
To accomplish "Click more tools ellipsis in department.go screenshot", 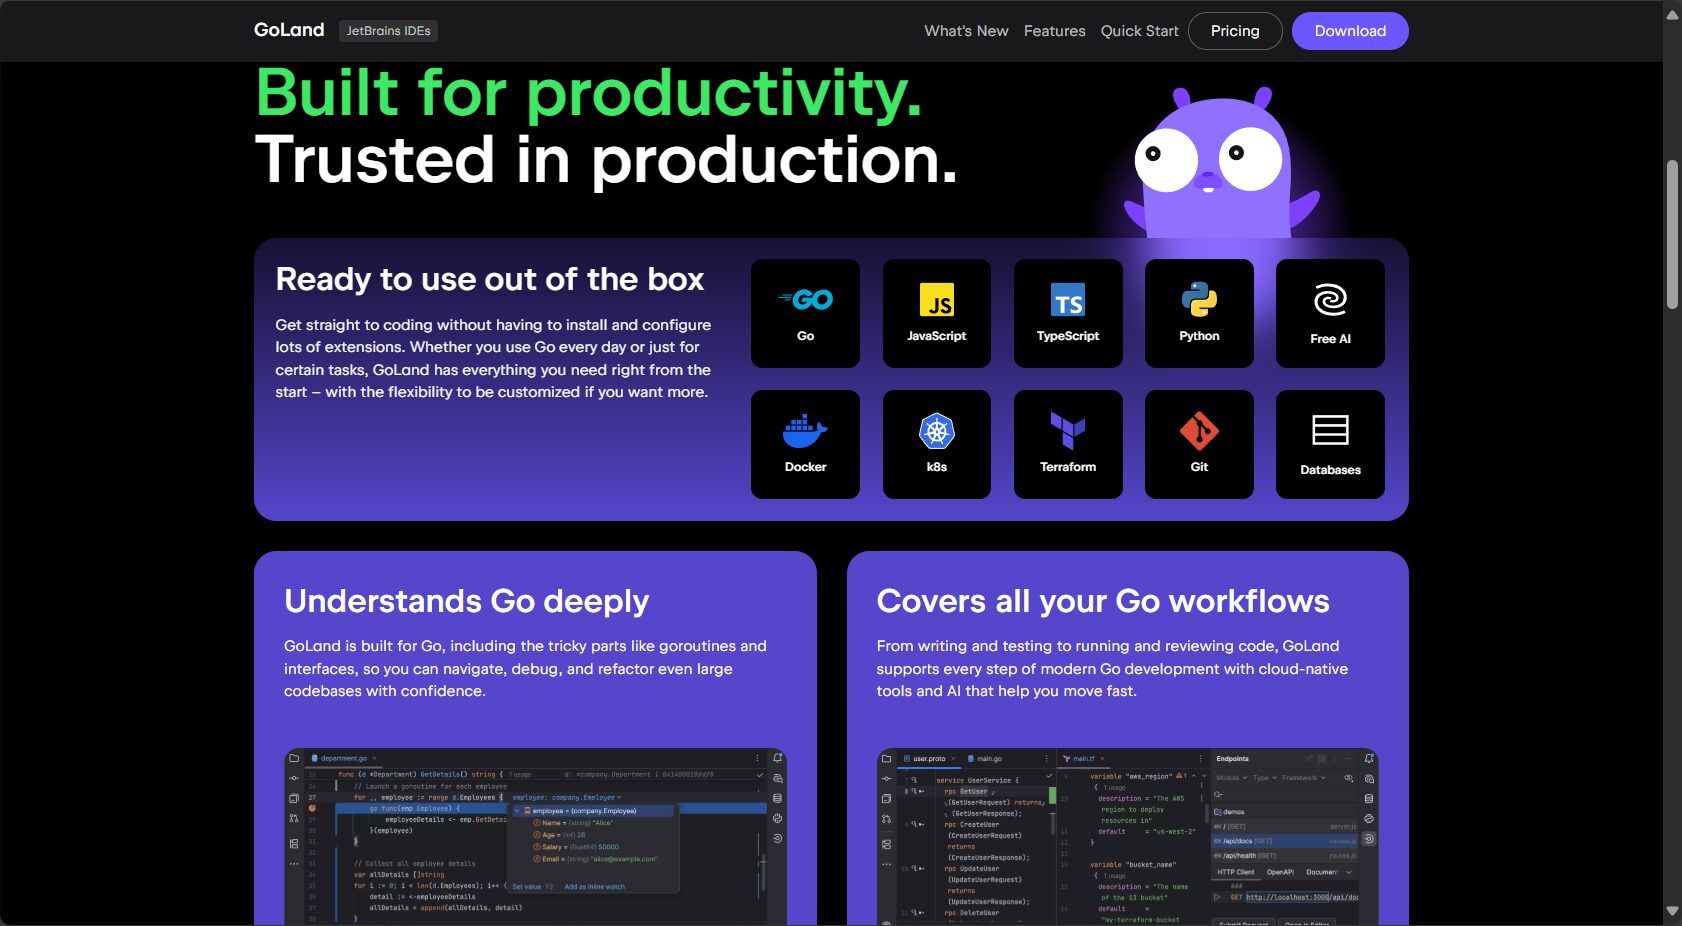I will tap(294, 864).
